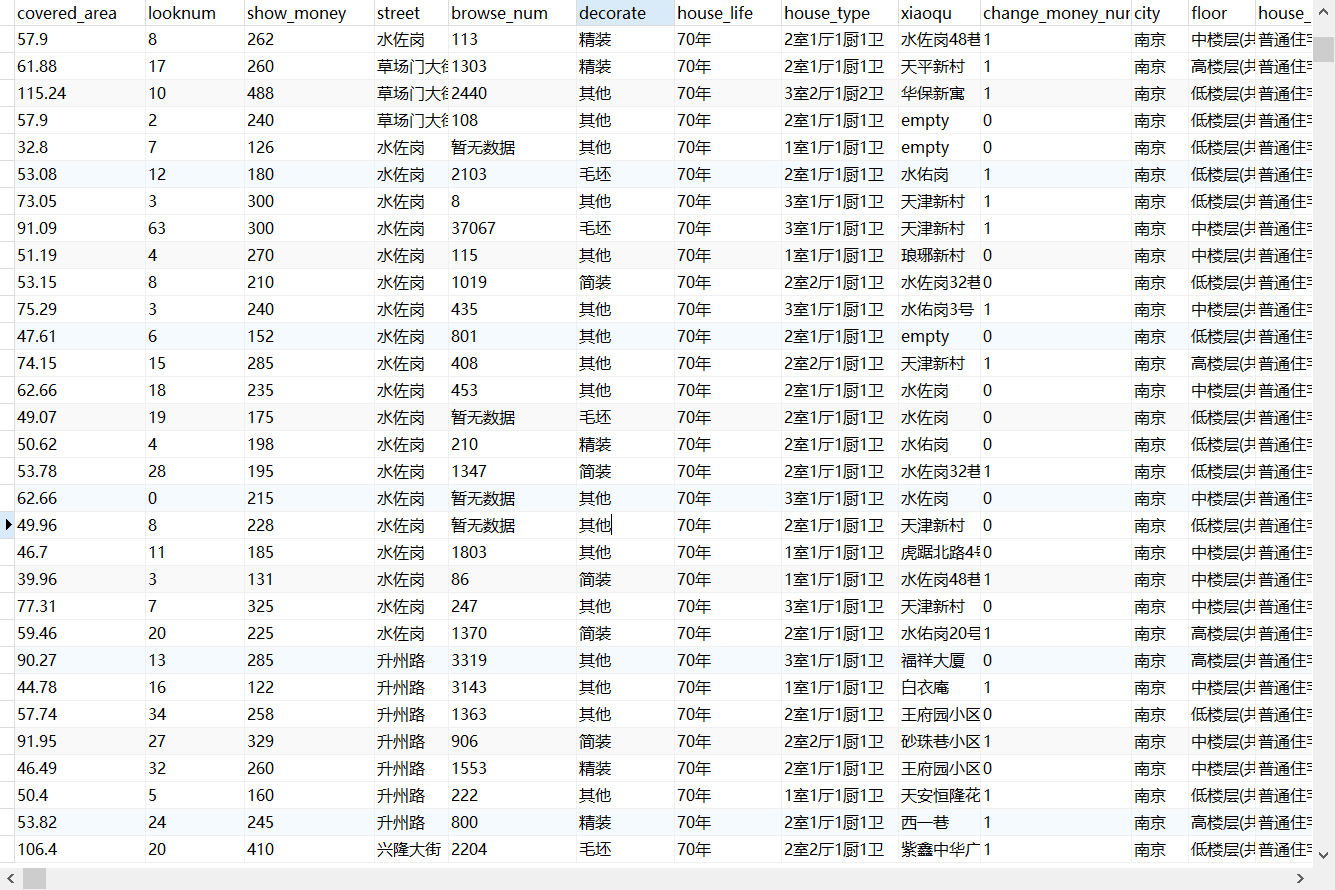Select the street column header
Viewport: 1335px width, 890px height.
click(411, 13)
